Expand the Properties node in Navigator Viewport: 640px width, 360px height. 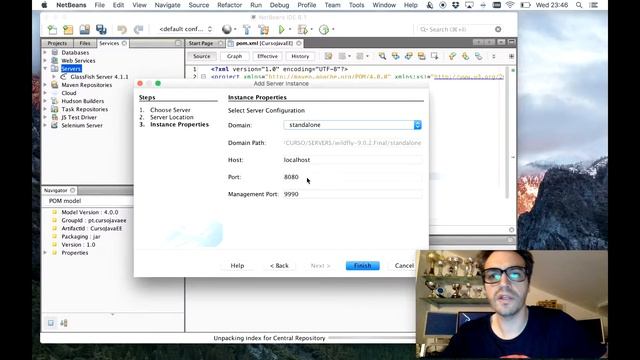[45, 253]
